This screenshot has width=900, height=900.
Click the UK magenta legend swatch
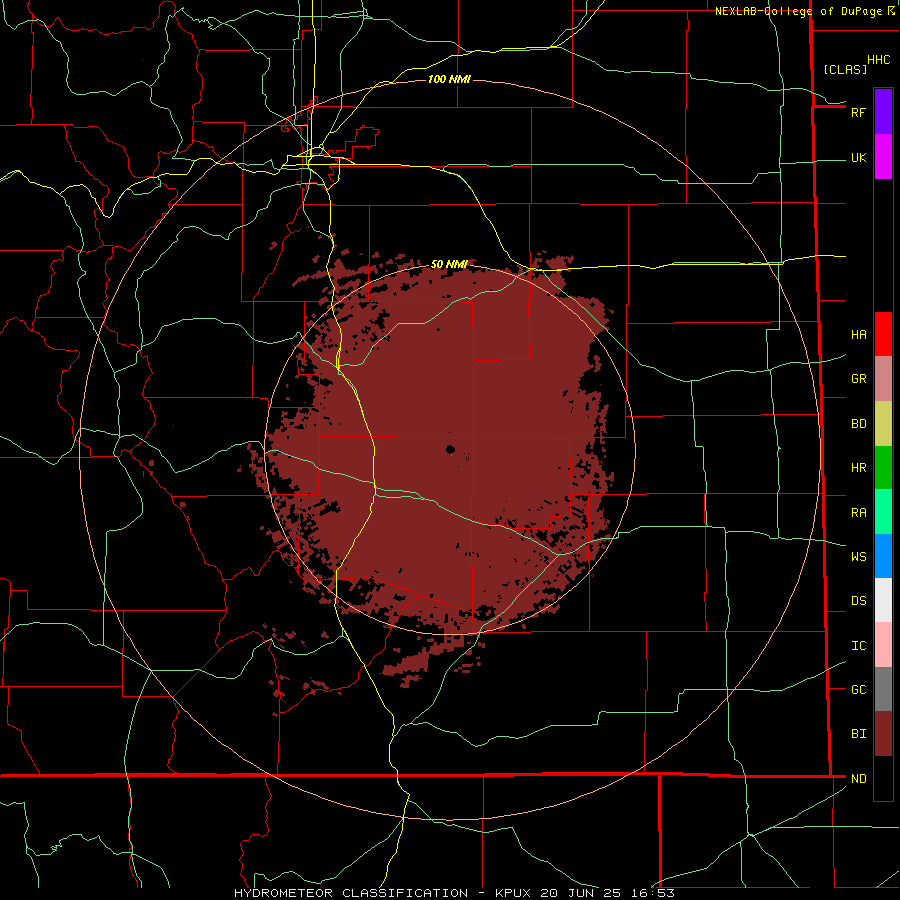(x=883, y=157)
